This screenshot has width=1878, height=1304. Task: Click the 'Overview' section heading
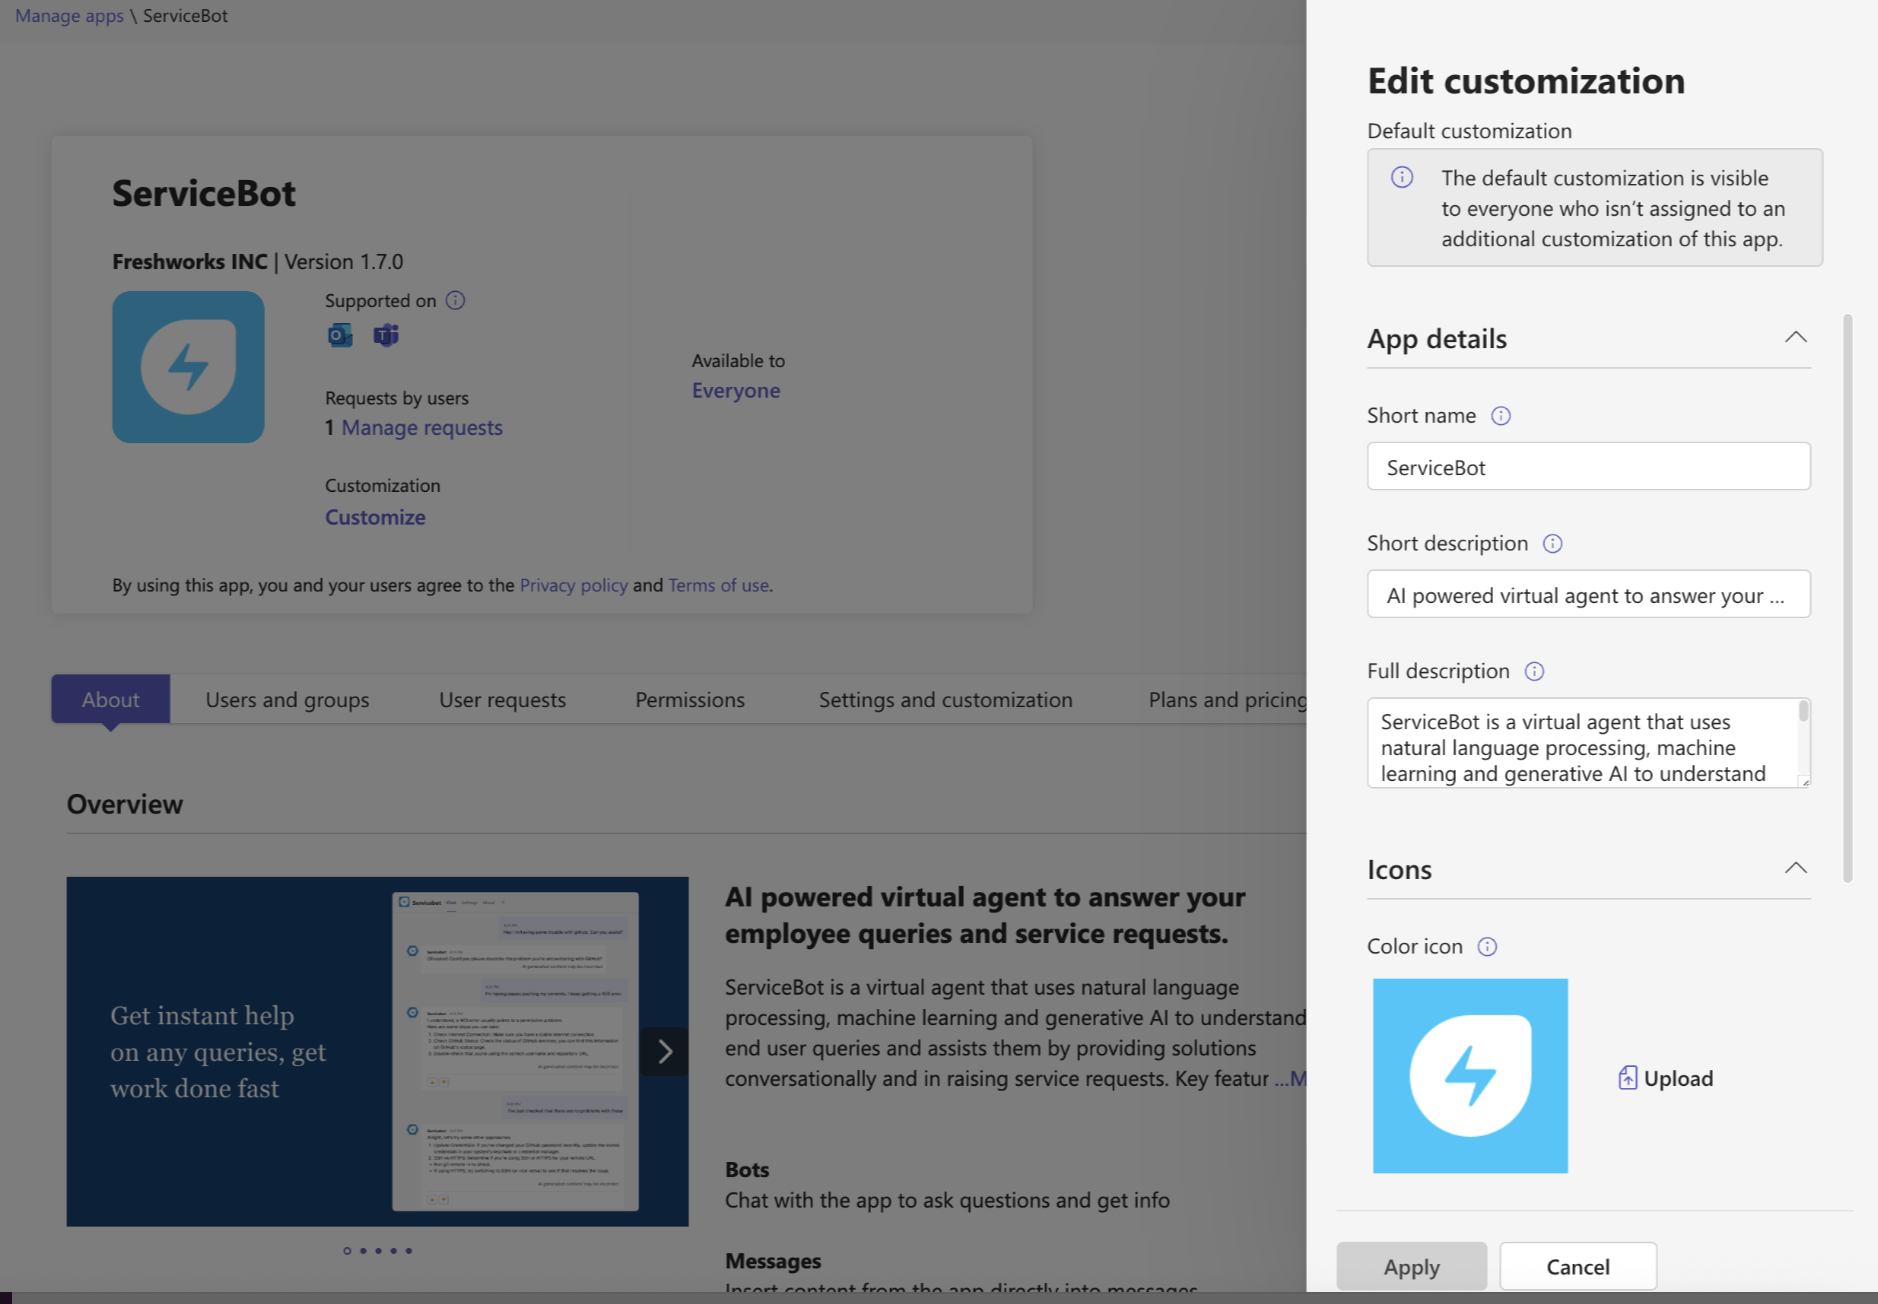125,805
